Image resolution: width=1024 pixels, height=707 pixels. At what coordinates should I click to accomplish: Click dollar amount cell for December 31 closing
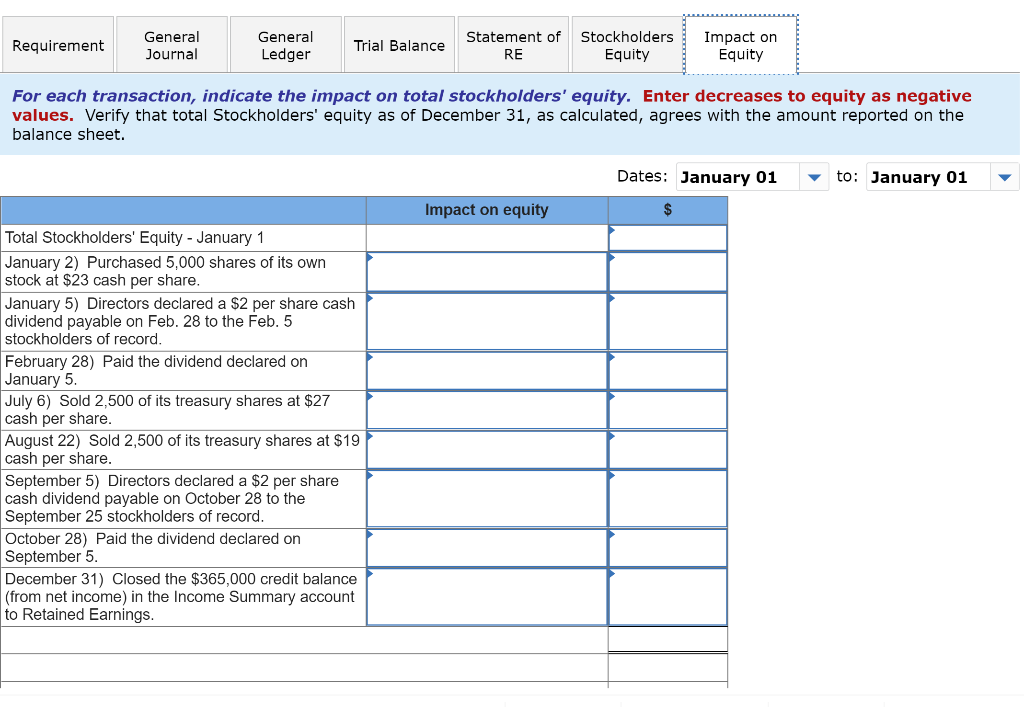click(x=667, y=597)
